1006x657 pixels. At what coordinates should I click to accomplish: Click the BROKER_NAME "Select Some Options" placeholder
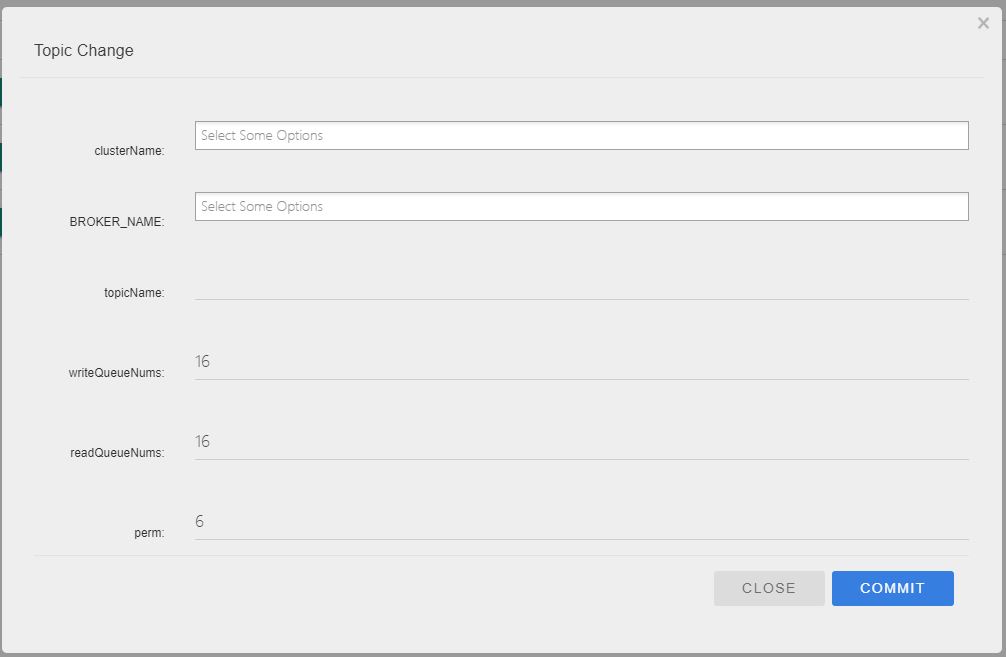coord(262,207)
